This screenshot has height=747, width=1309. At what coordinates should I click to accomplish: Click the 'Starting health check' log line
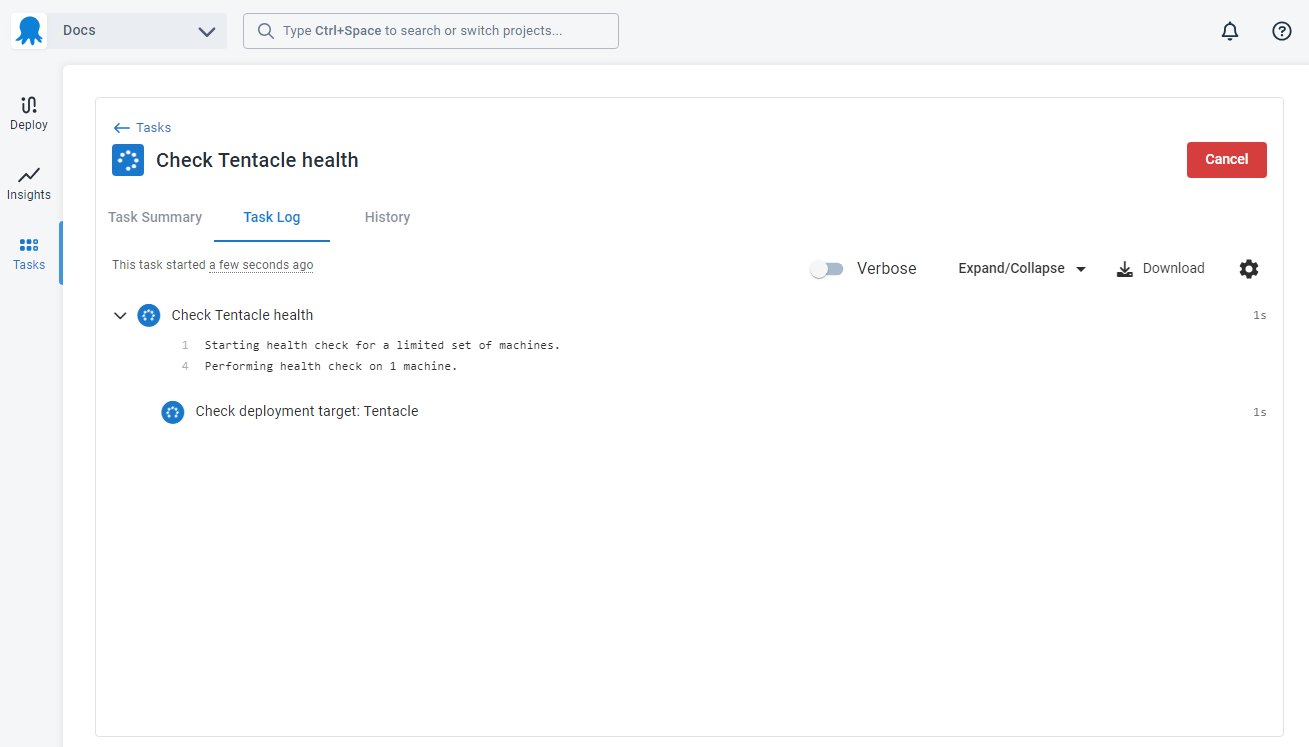[382, 345]
